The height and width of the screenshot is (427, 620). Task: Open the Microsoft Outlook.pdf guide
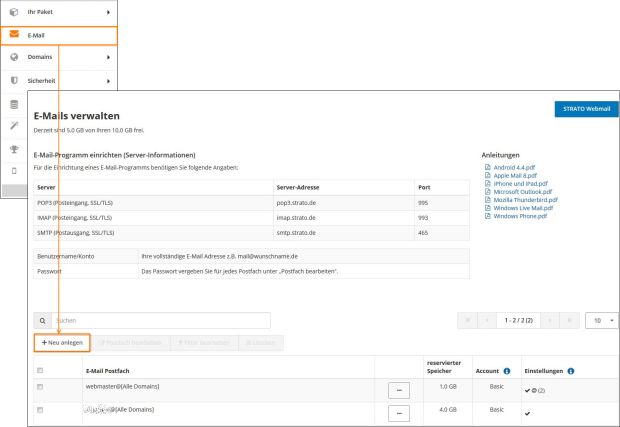point(523,192)
